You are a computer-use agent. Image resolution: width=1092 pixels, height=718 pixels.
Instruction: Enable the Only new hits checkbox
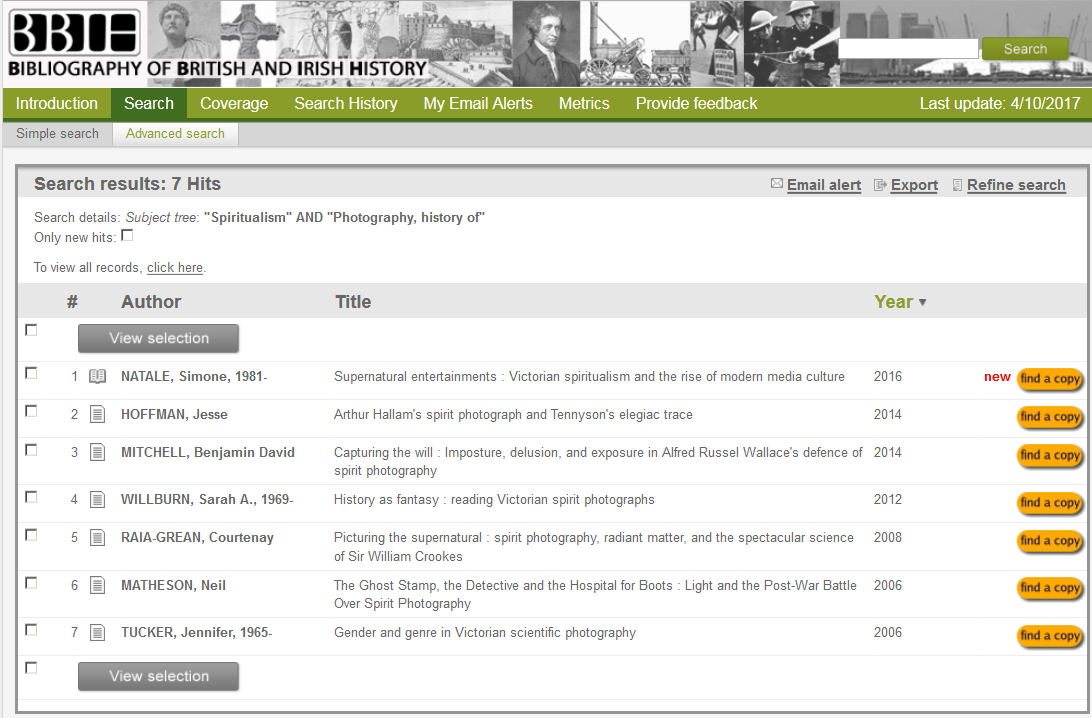(x=127, y=236)
